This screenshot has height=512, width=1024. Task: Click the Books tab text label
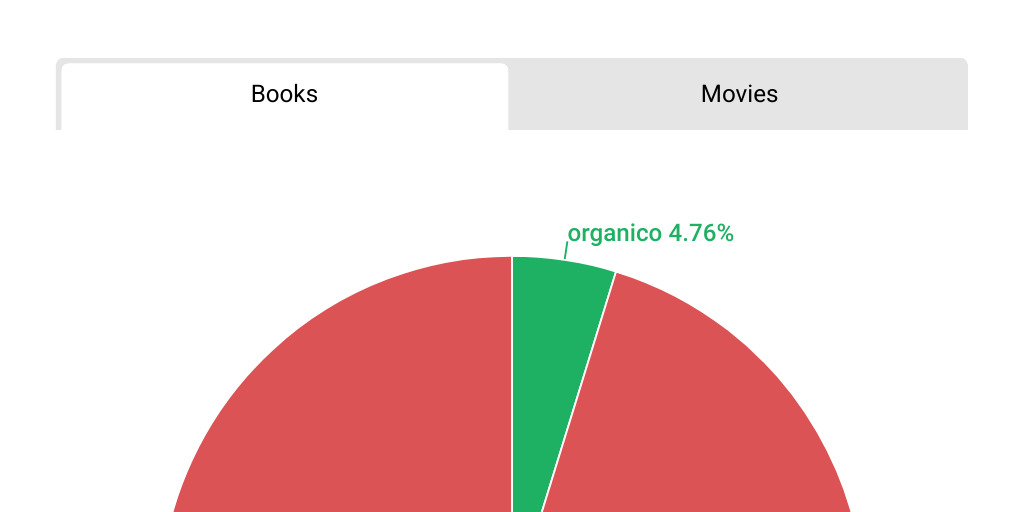tap(284, 94)
